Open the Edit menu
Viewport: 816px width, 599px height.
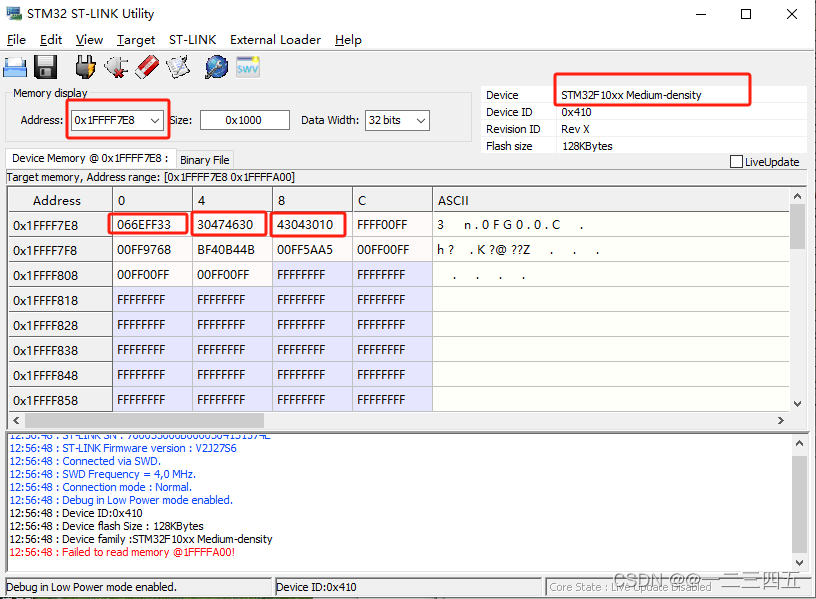tap(50, 40)
